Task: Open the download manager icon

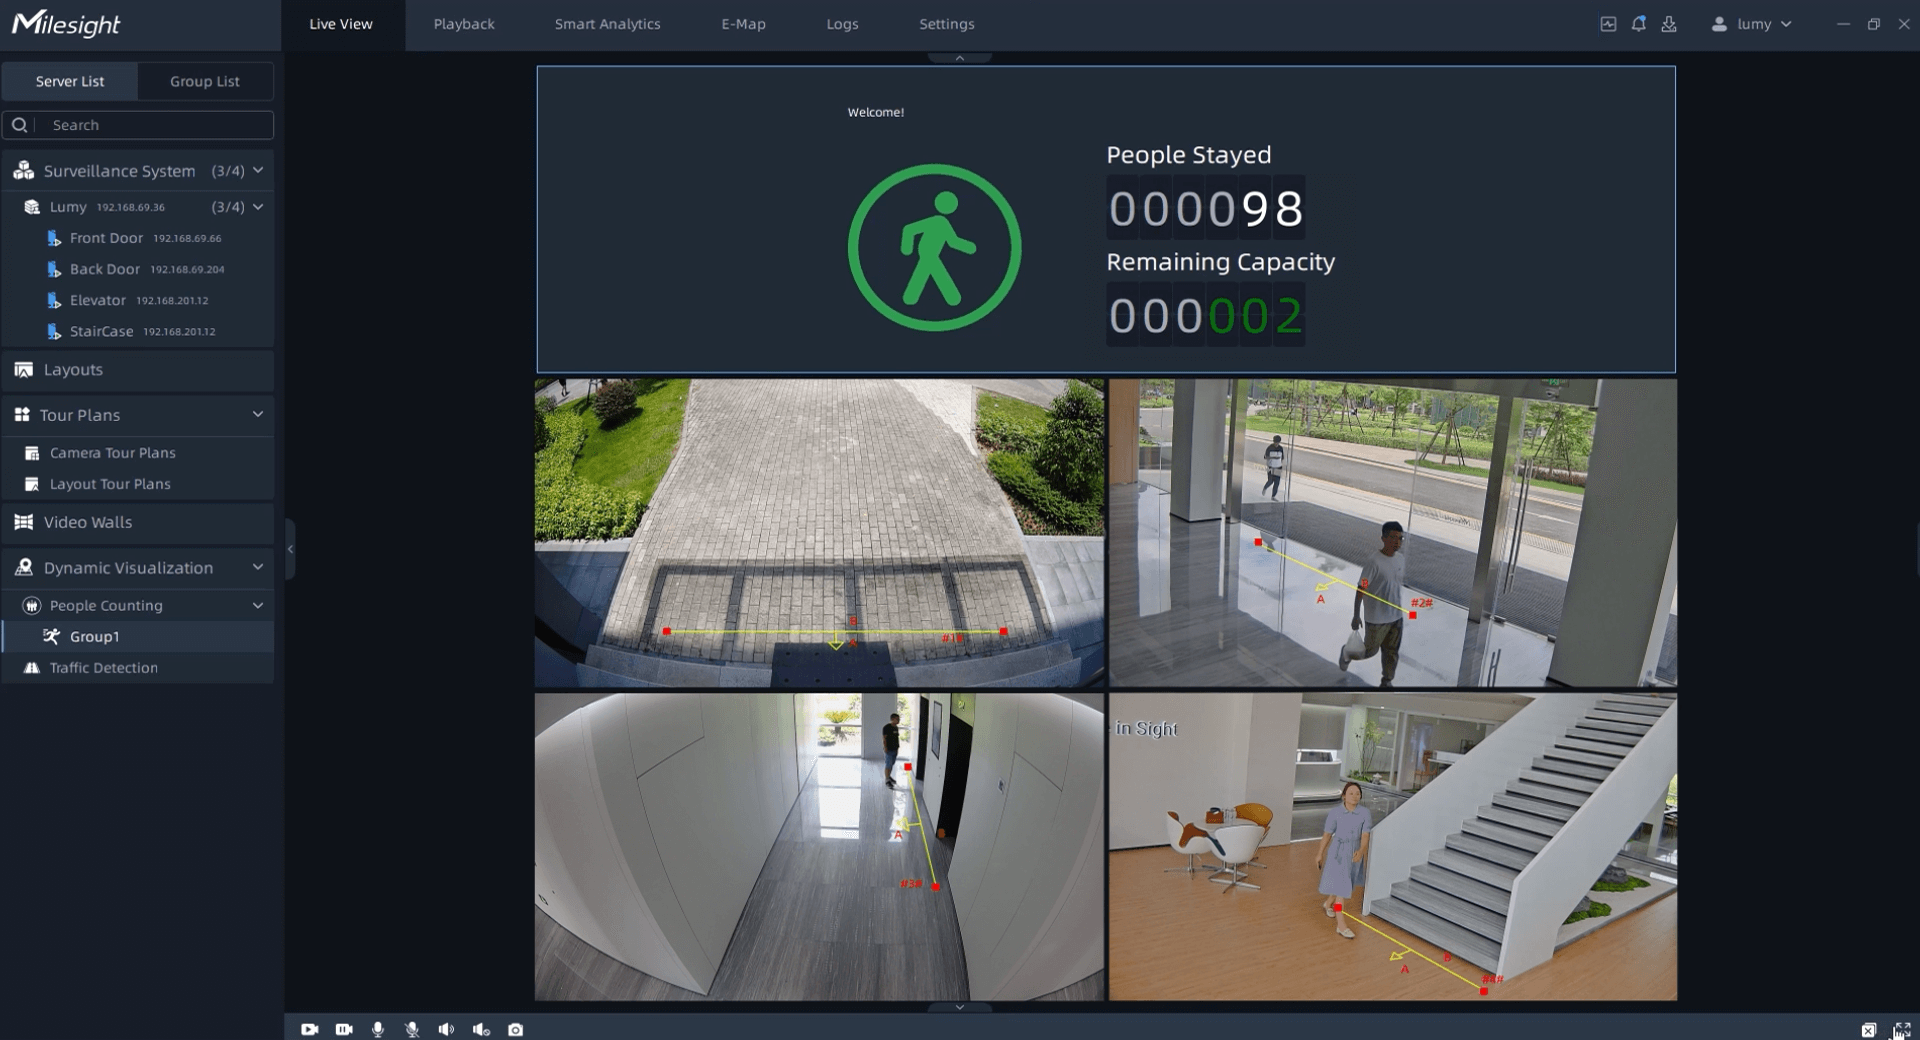Action: pos(1669,24)
